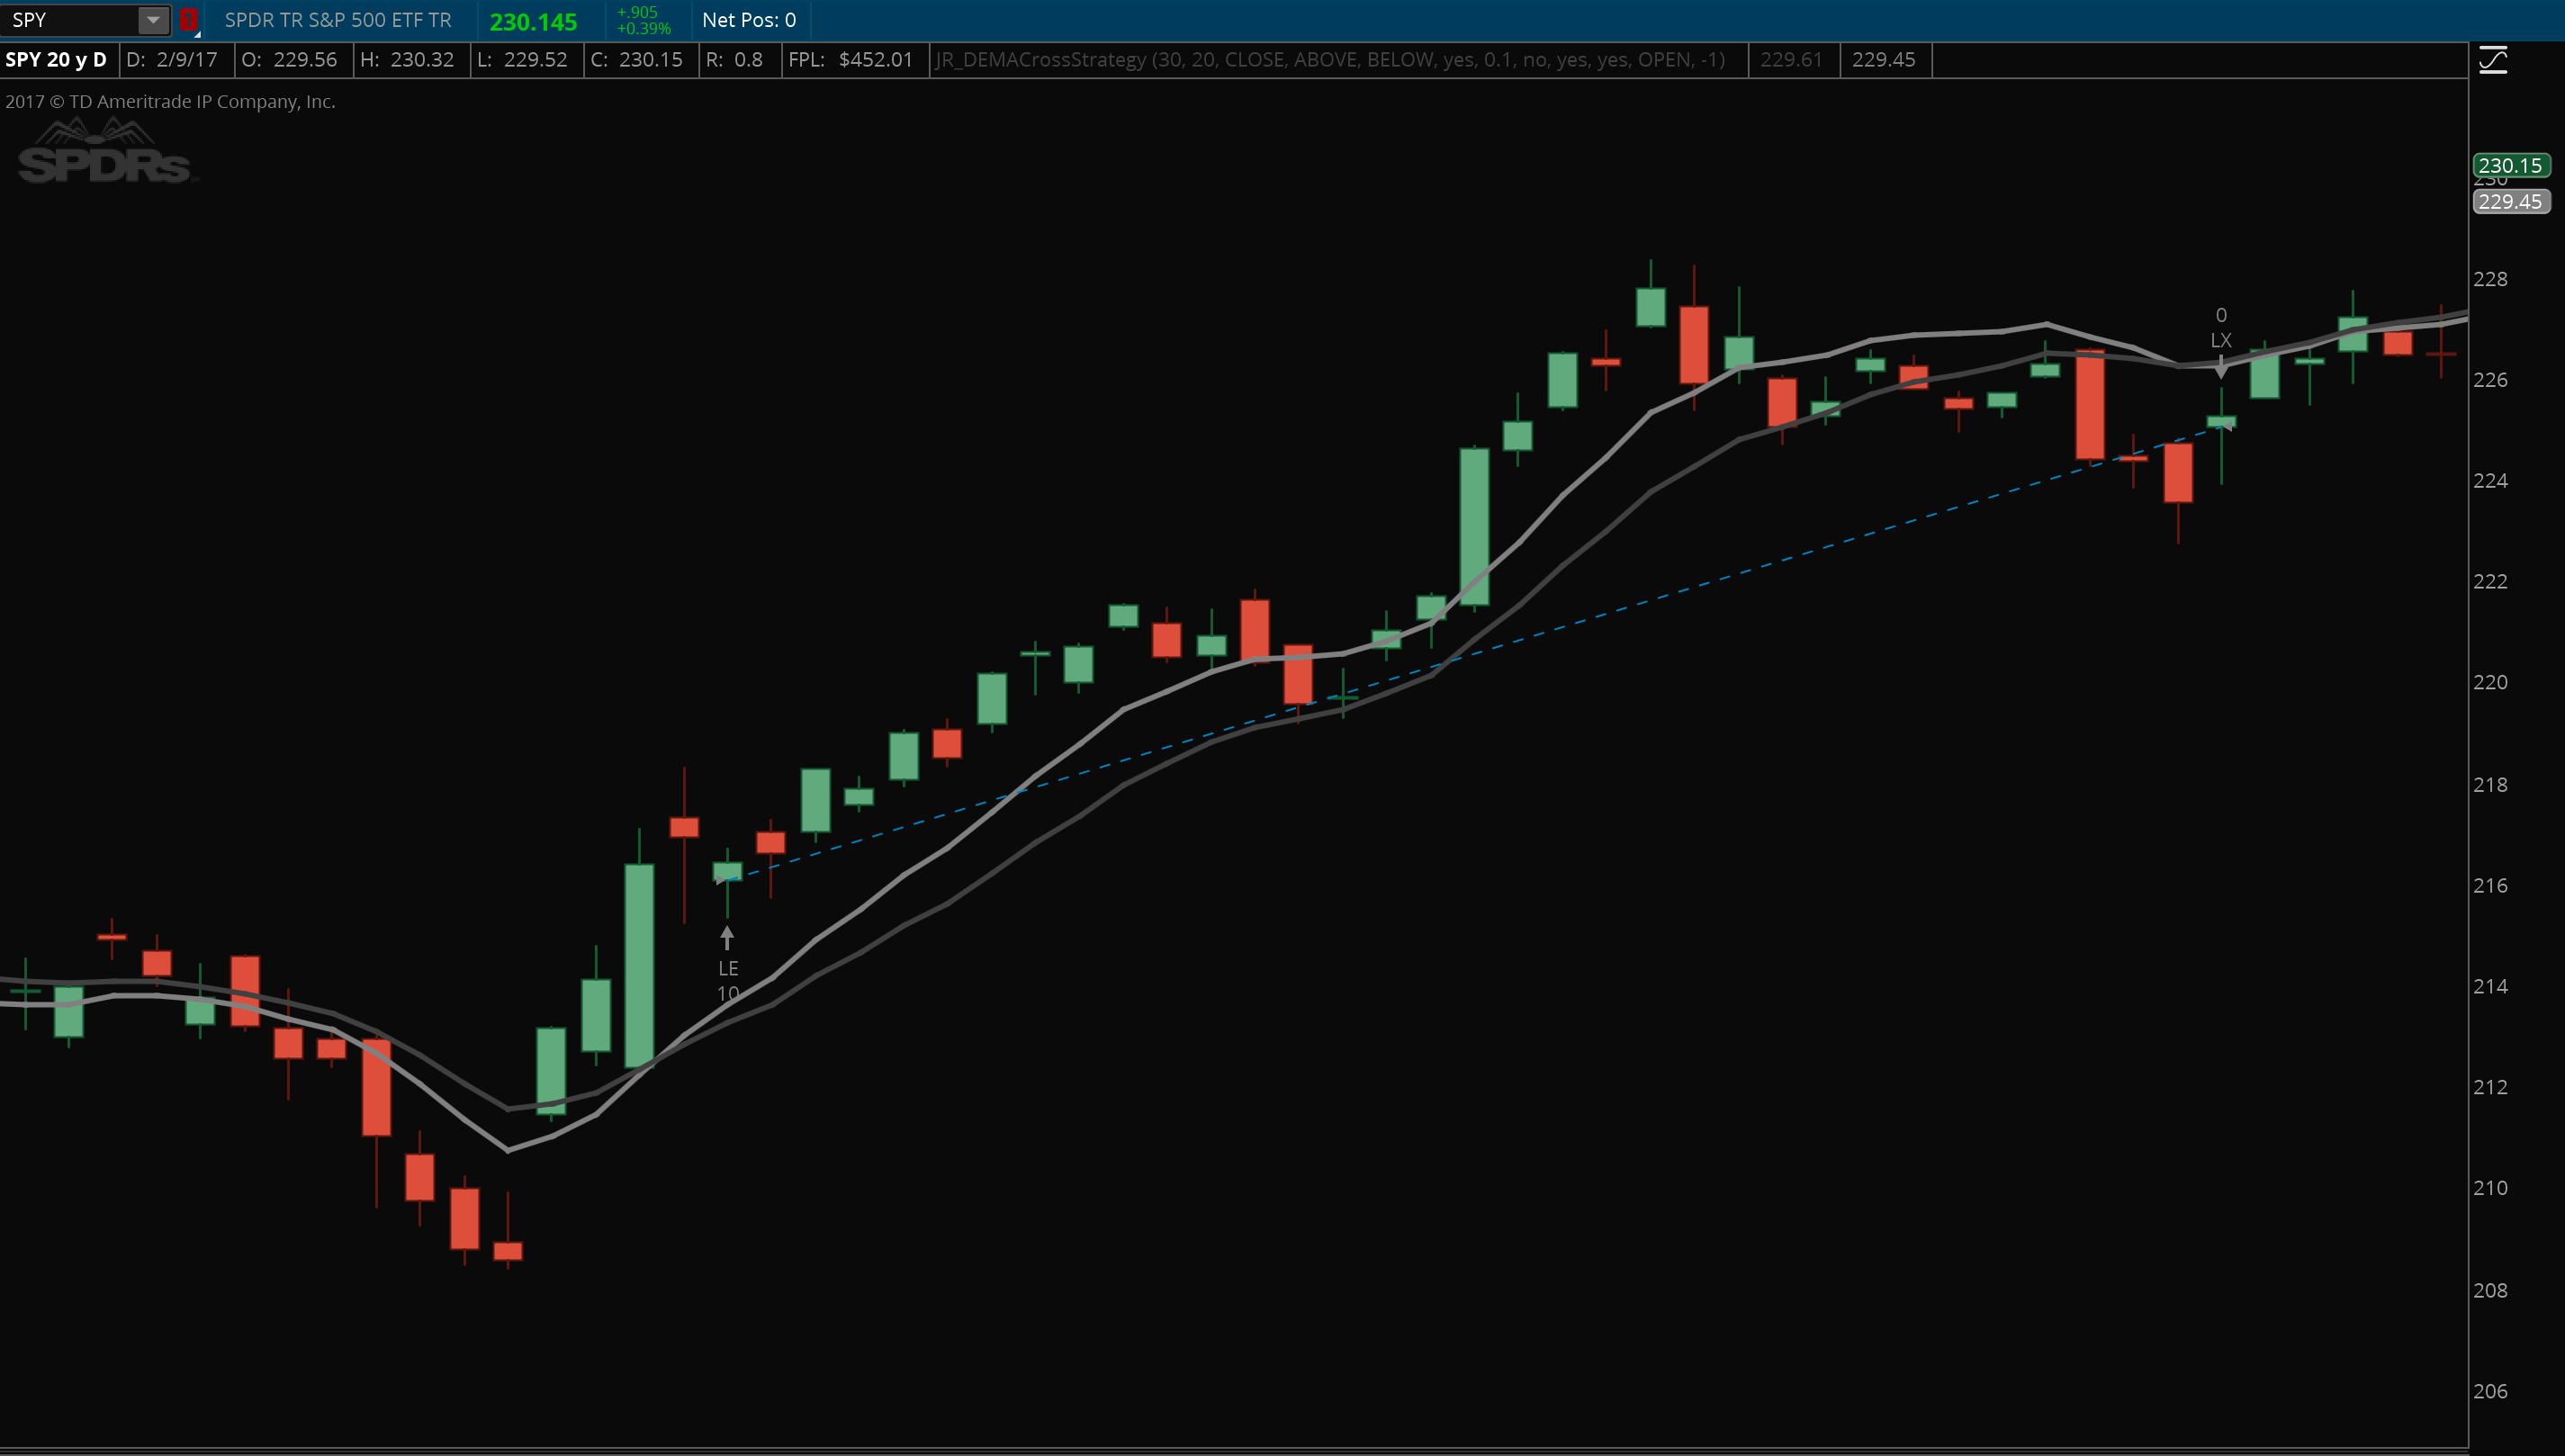Click the TD Ameritrade copyright text
2565x1456 pixels.
[x=170, y=101]
